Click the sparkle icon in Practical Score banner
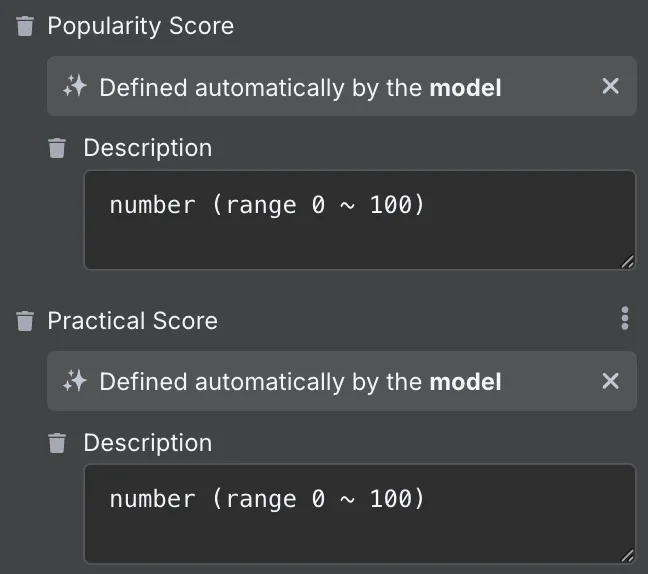The width and height of the screenshot is (648, 574). (x=75, y=381)
